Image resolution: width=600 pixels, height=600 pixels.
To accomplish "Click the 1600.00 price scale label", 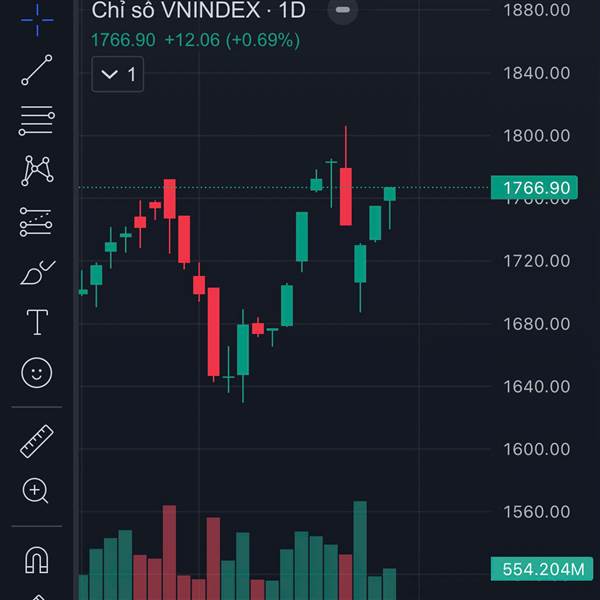I will point(536,449).
